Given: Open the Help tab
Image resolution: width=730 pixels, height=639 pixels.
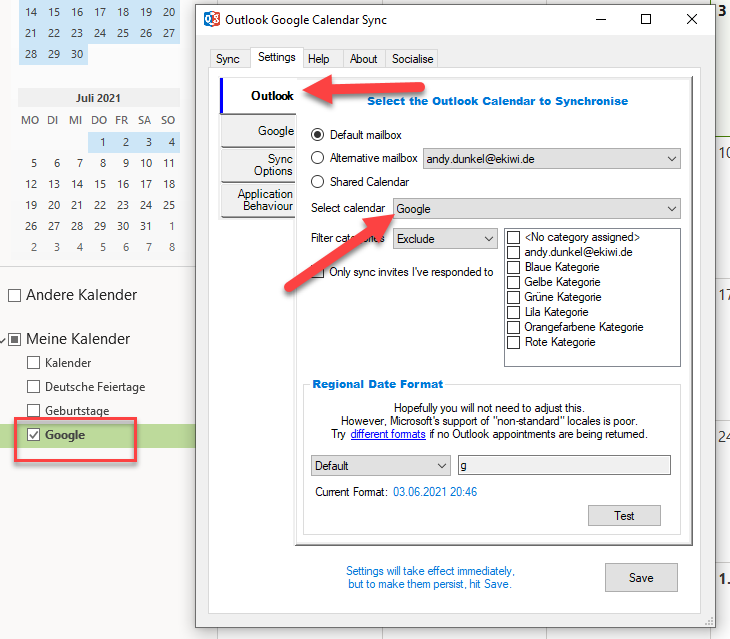Looking at the screenshot, I should [x=318, y=59].
